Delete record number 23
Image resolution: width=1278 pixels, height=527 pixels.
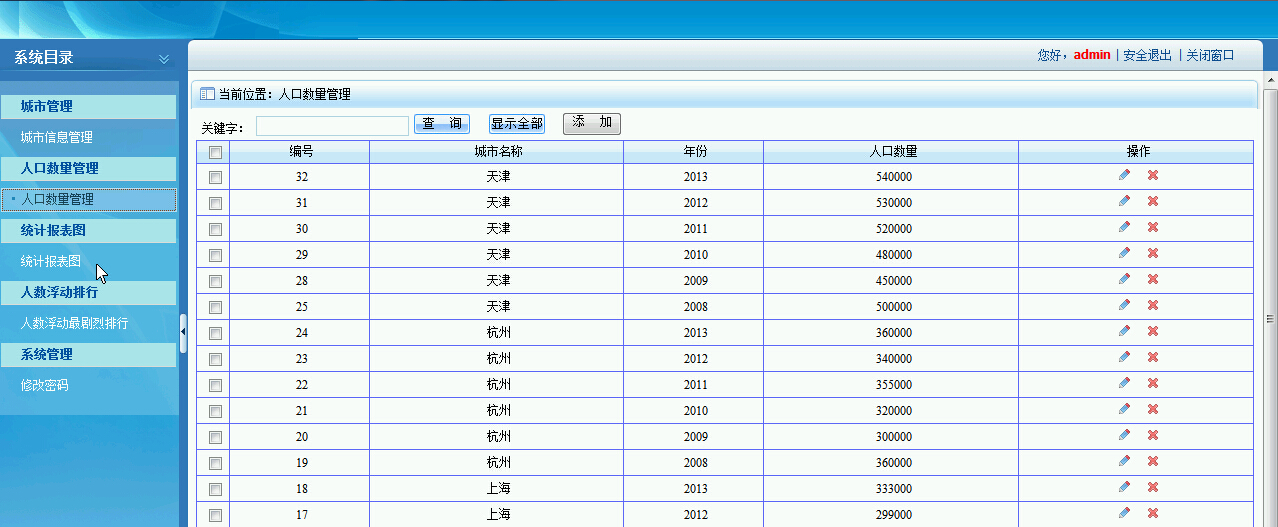(1152, 357)
